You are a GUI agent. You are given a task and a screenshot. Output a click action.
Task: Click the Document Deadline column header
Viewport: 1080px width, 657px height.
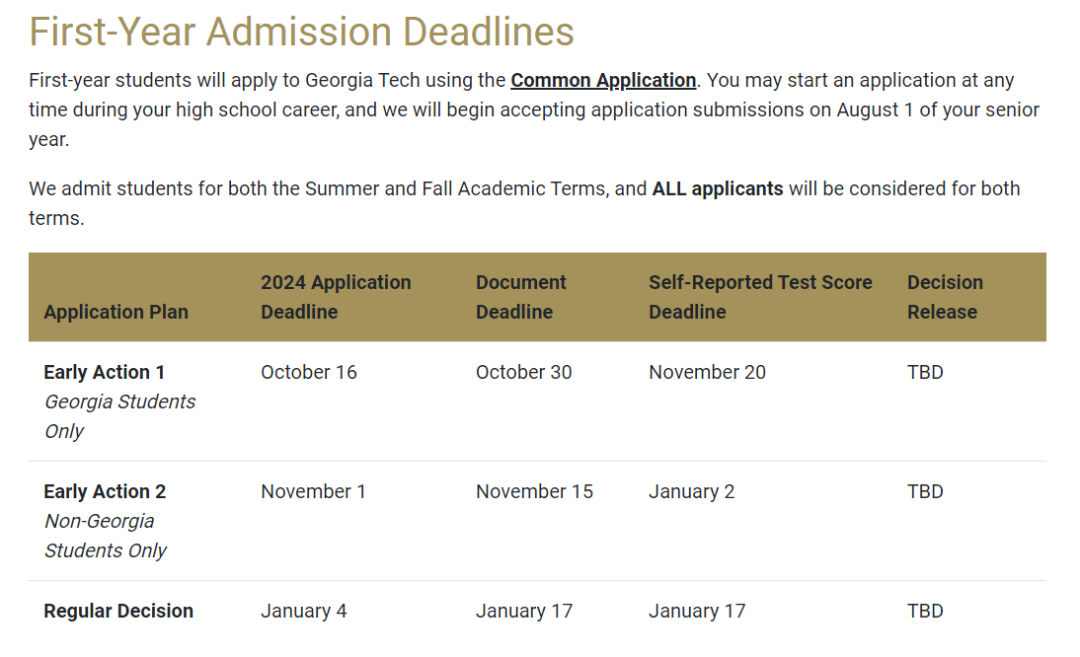521,297
